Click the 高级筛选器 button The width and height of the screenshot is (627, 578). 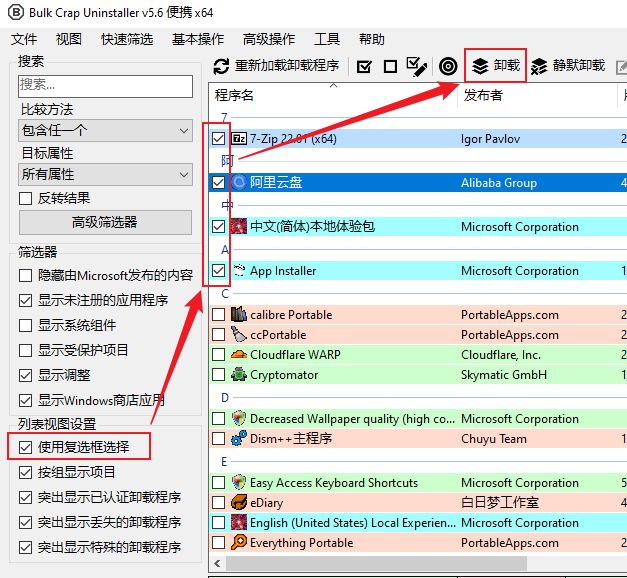(105, 222)
